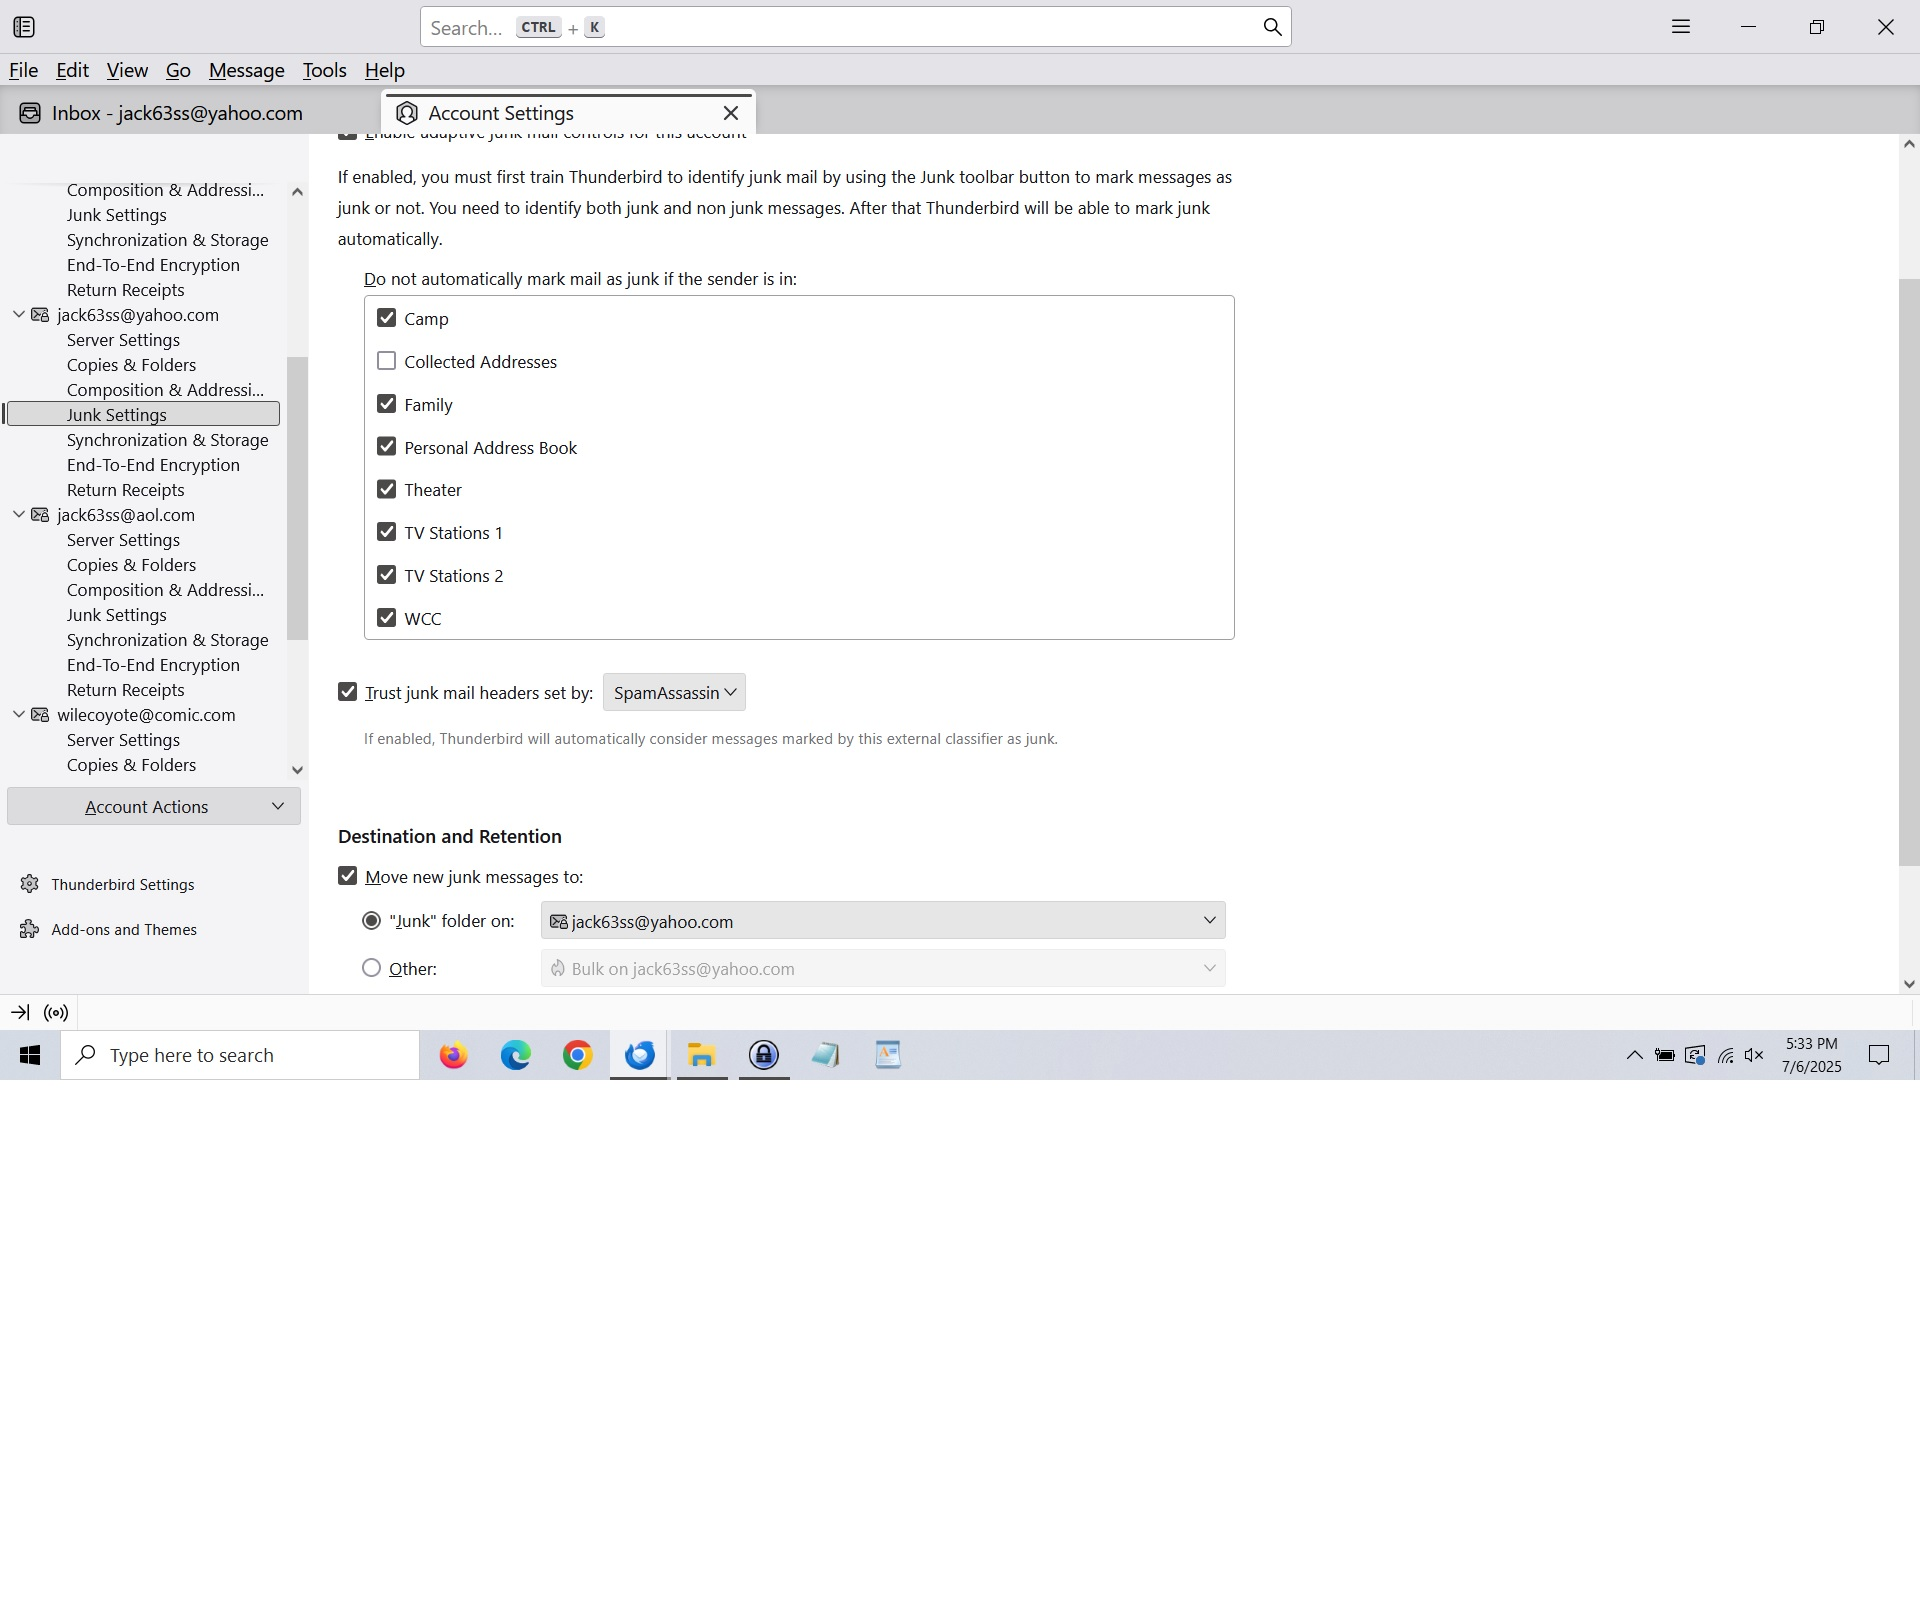Open the Go menu
Image resolution: width=1920 pixels, height=1600 pixels.
[178, 70]
